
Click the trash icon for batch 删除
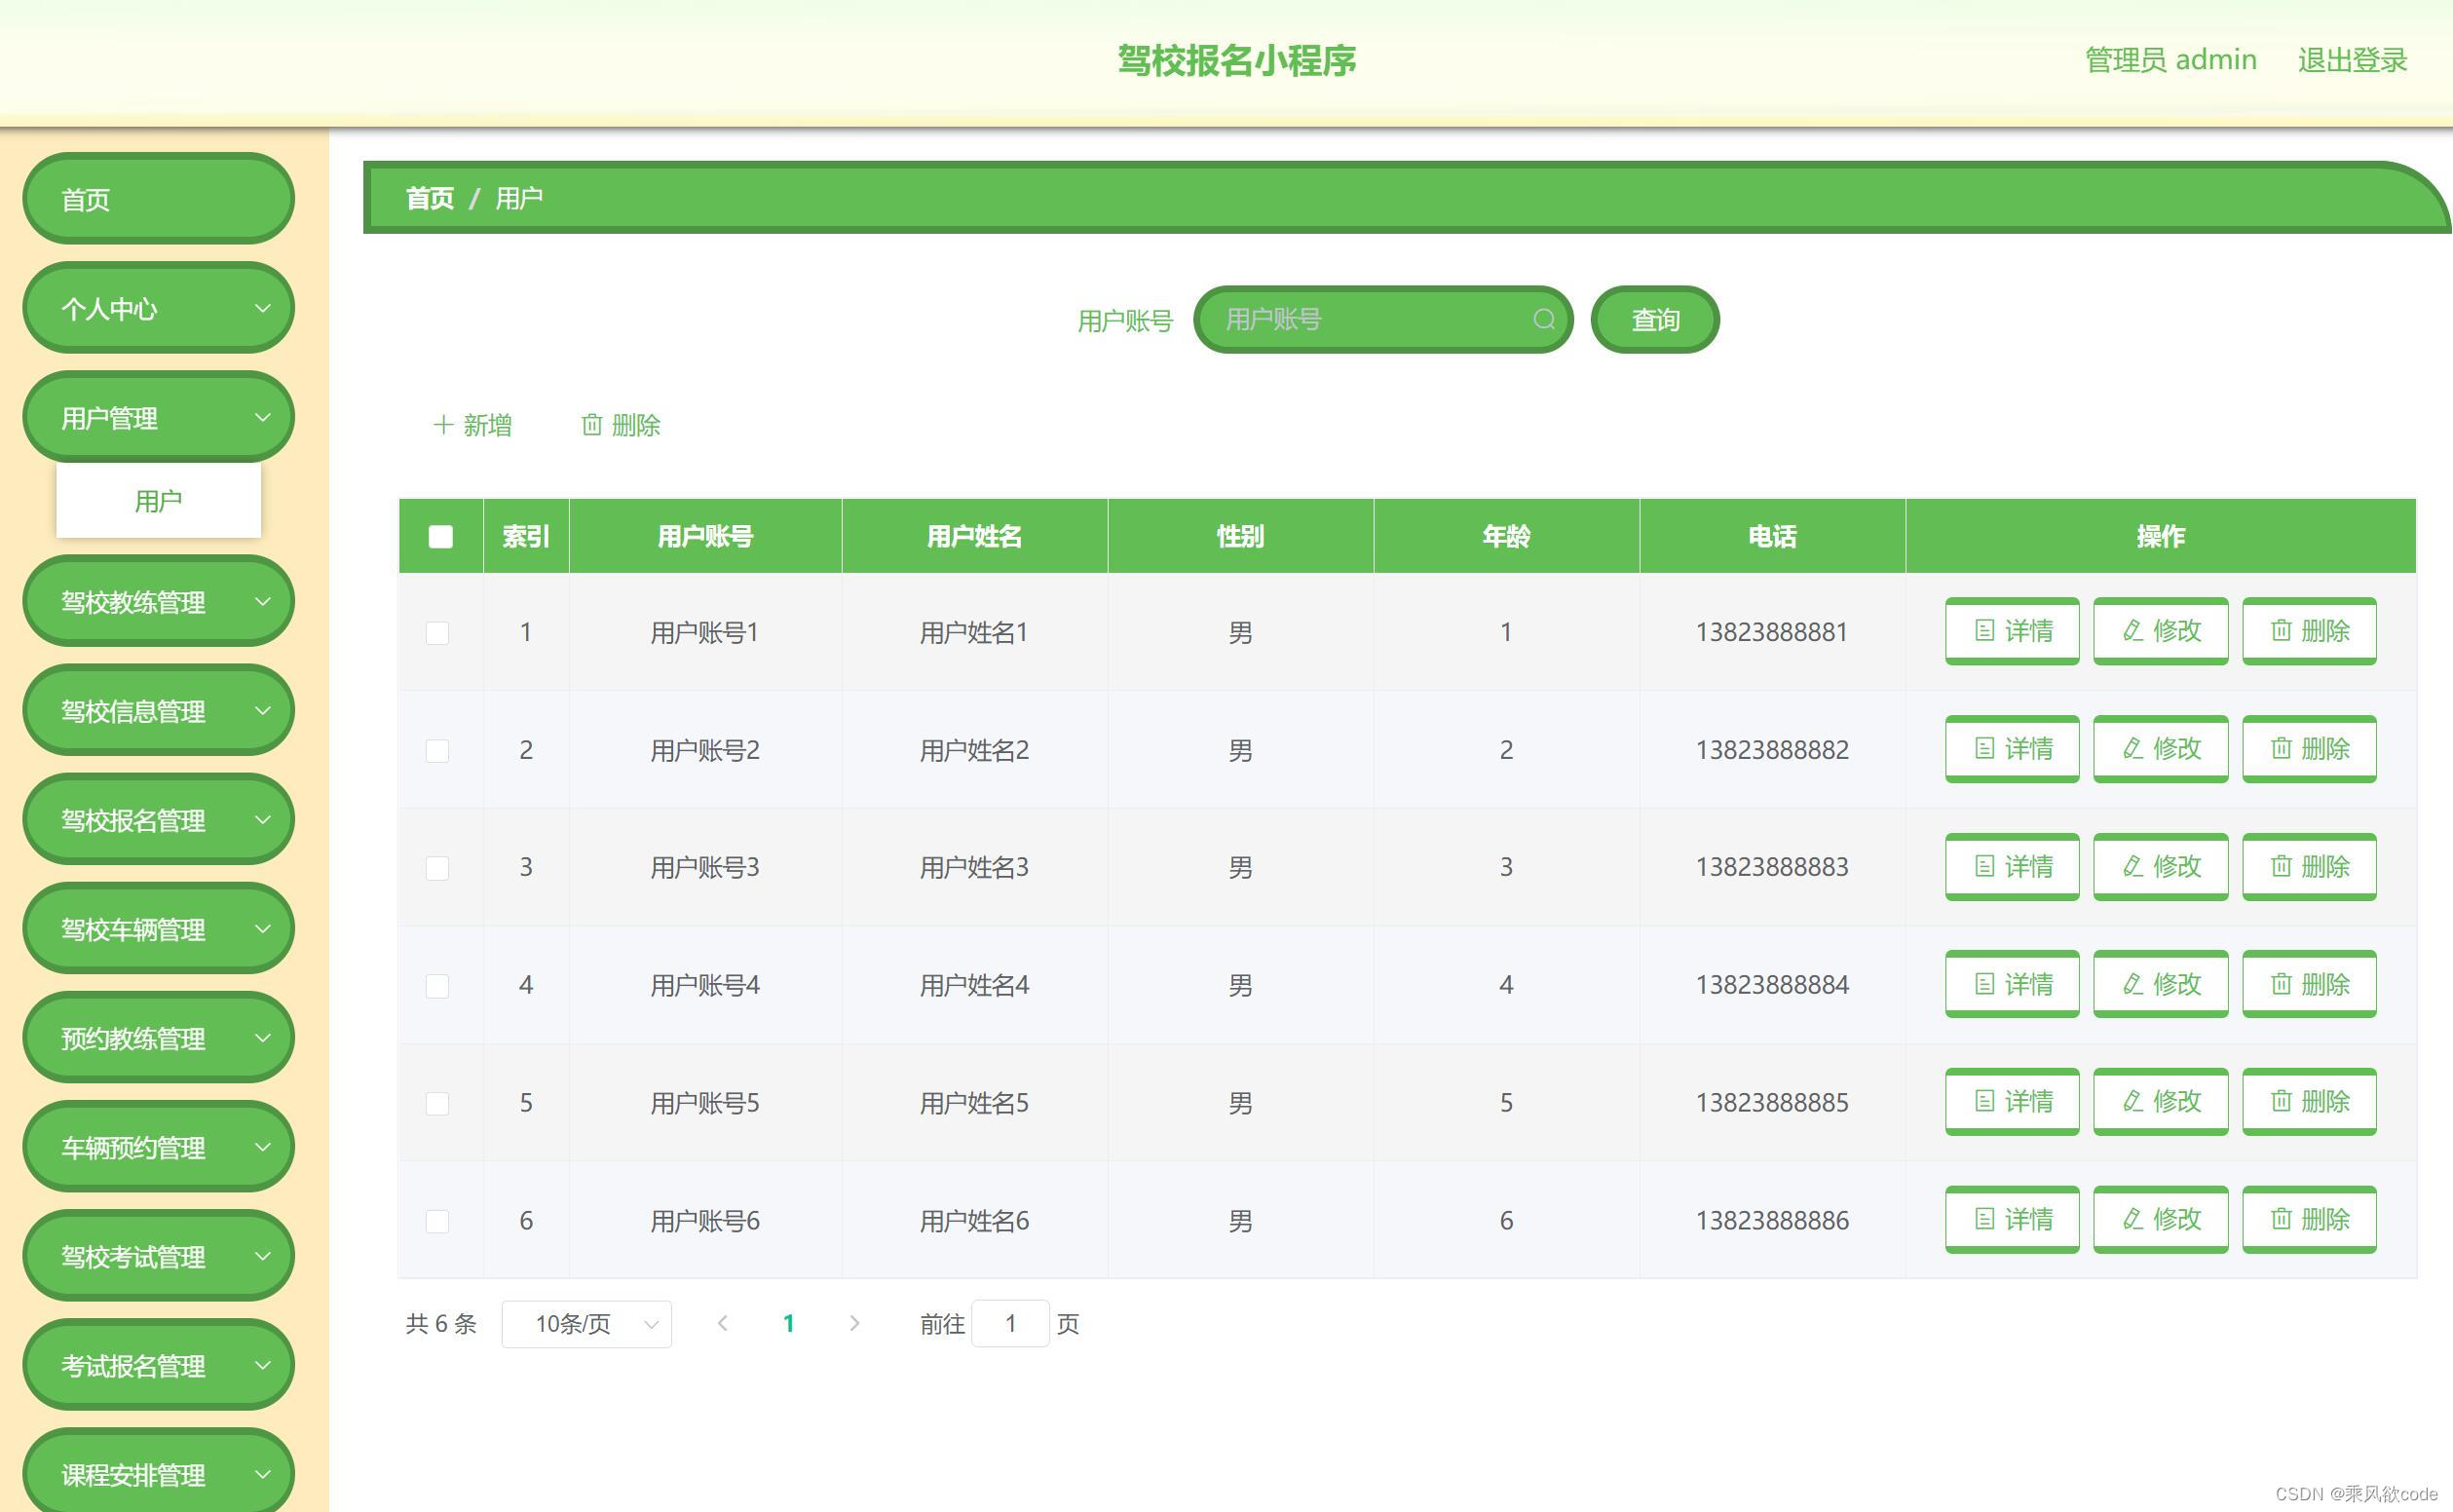(x=592, y=425)
